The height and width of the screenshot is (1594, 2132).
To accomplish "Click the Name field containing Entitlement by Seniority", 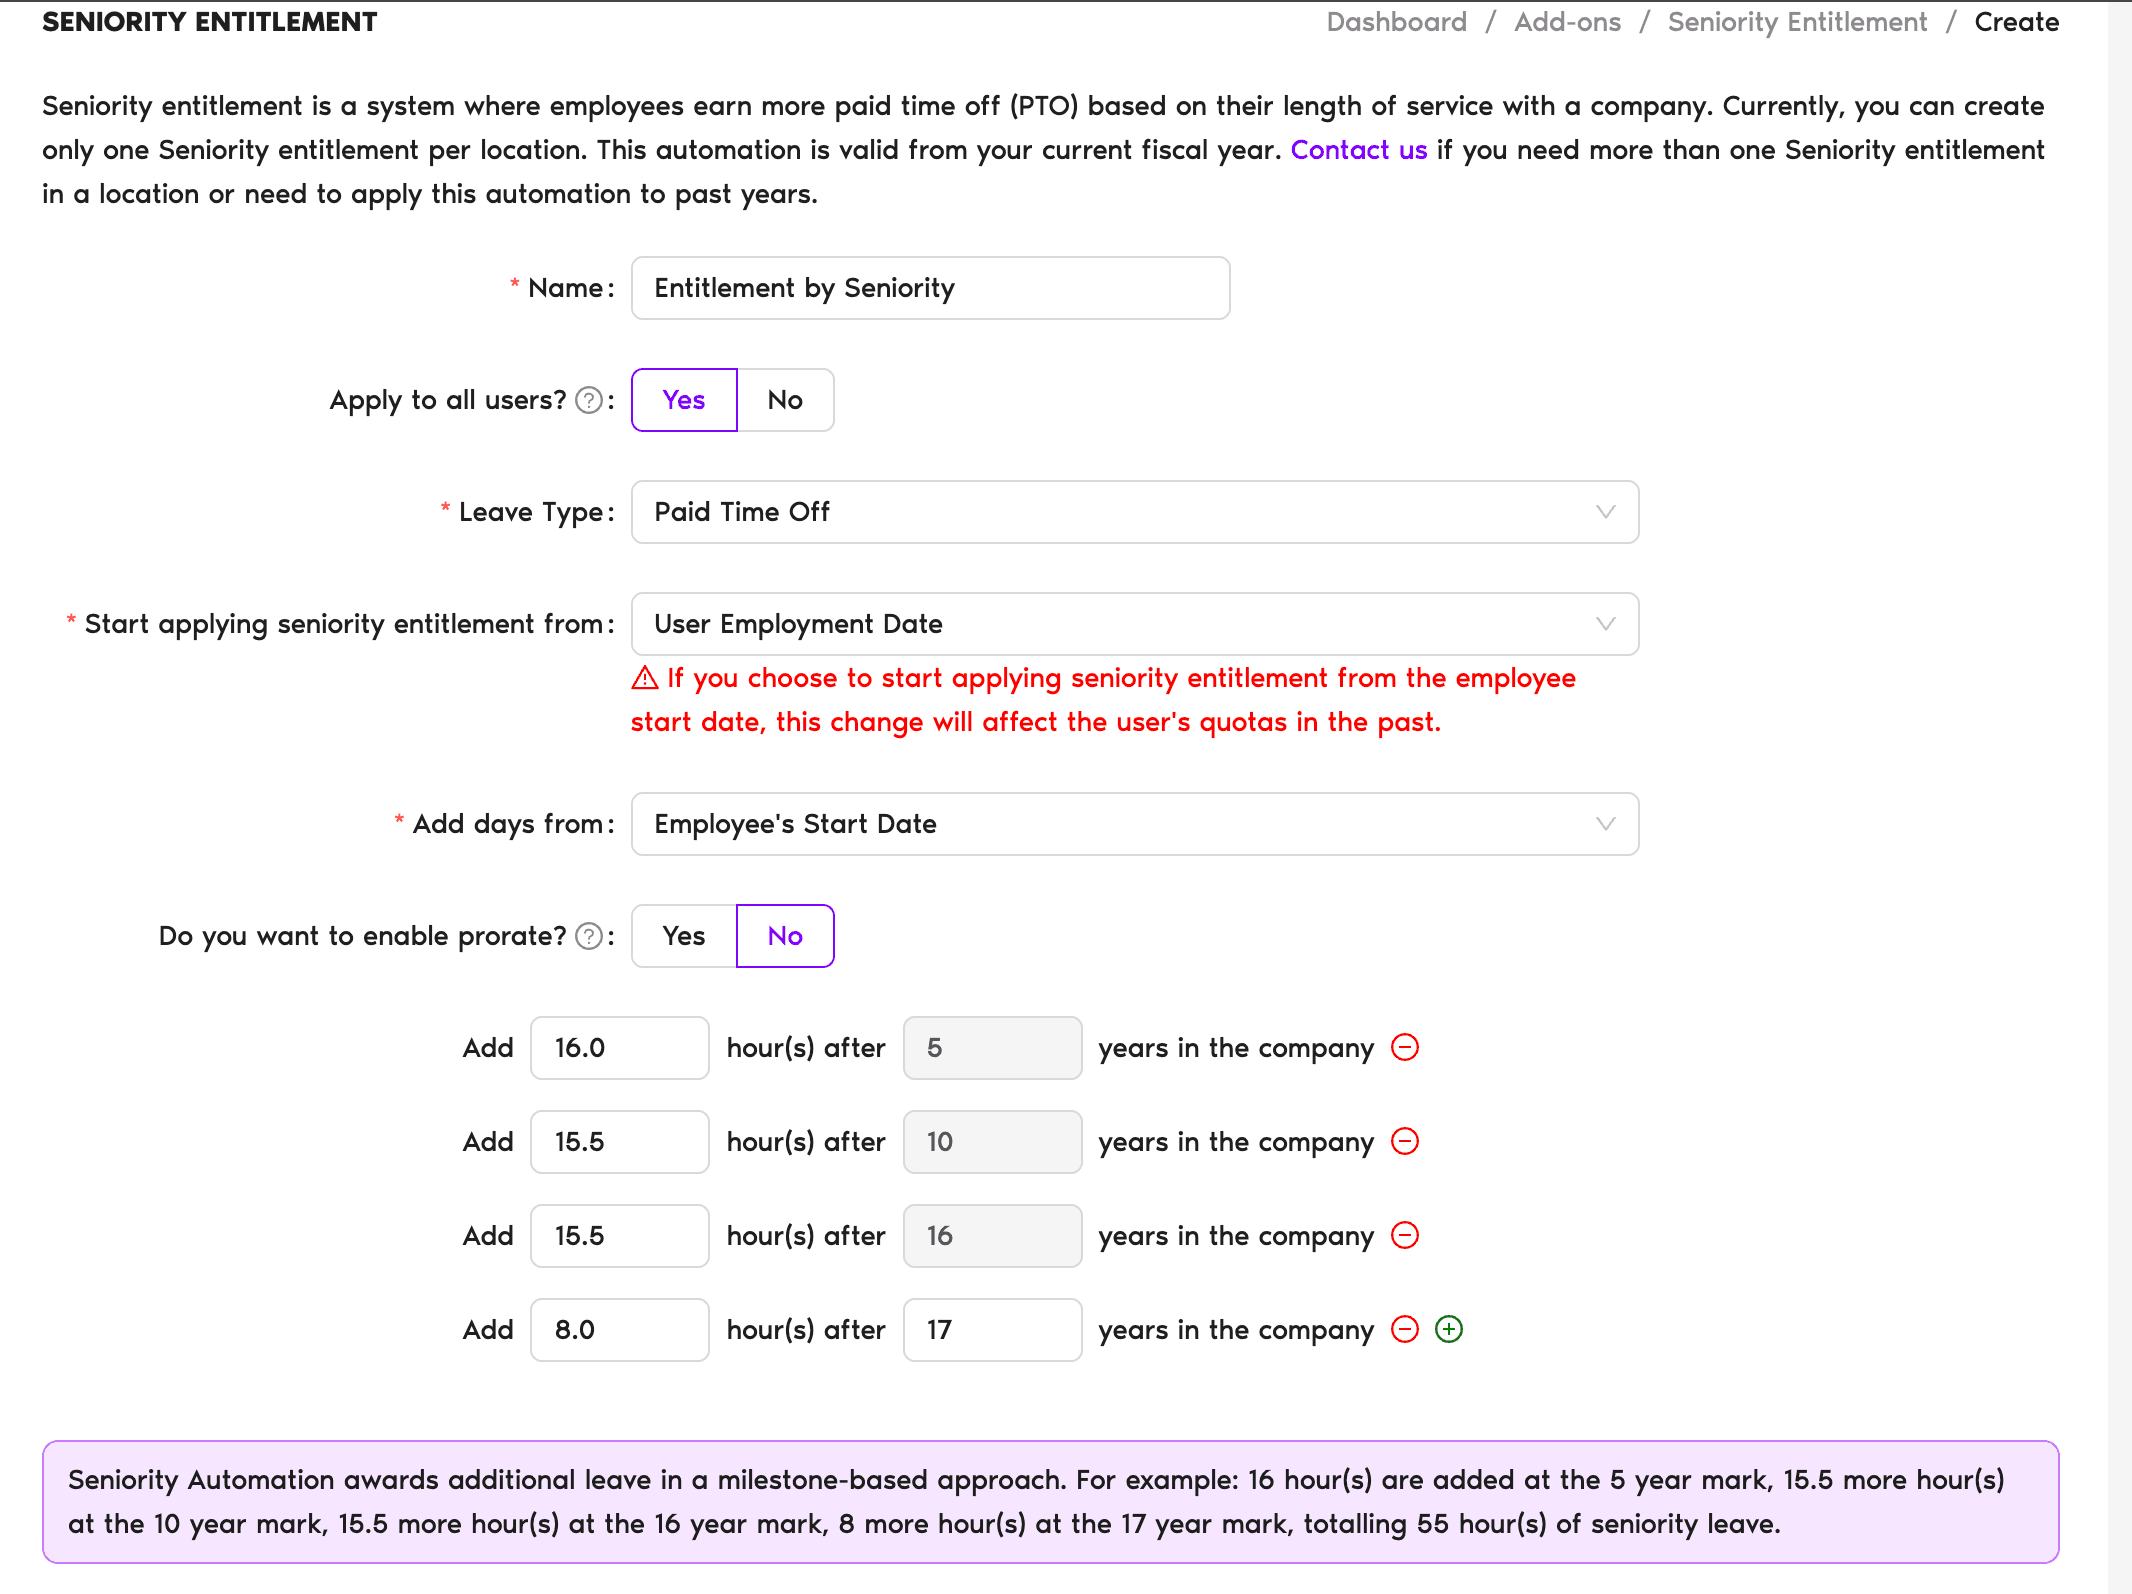I will pos(929,287).
